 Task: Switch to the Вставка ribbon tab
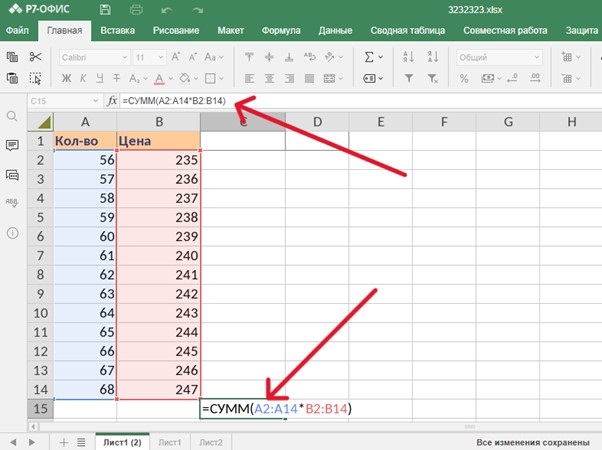pos(117,31)
